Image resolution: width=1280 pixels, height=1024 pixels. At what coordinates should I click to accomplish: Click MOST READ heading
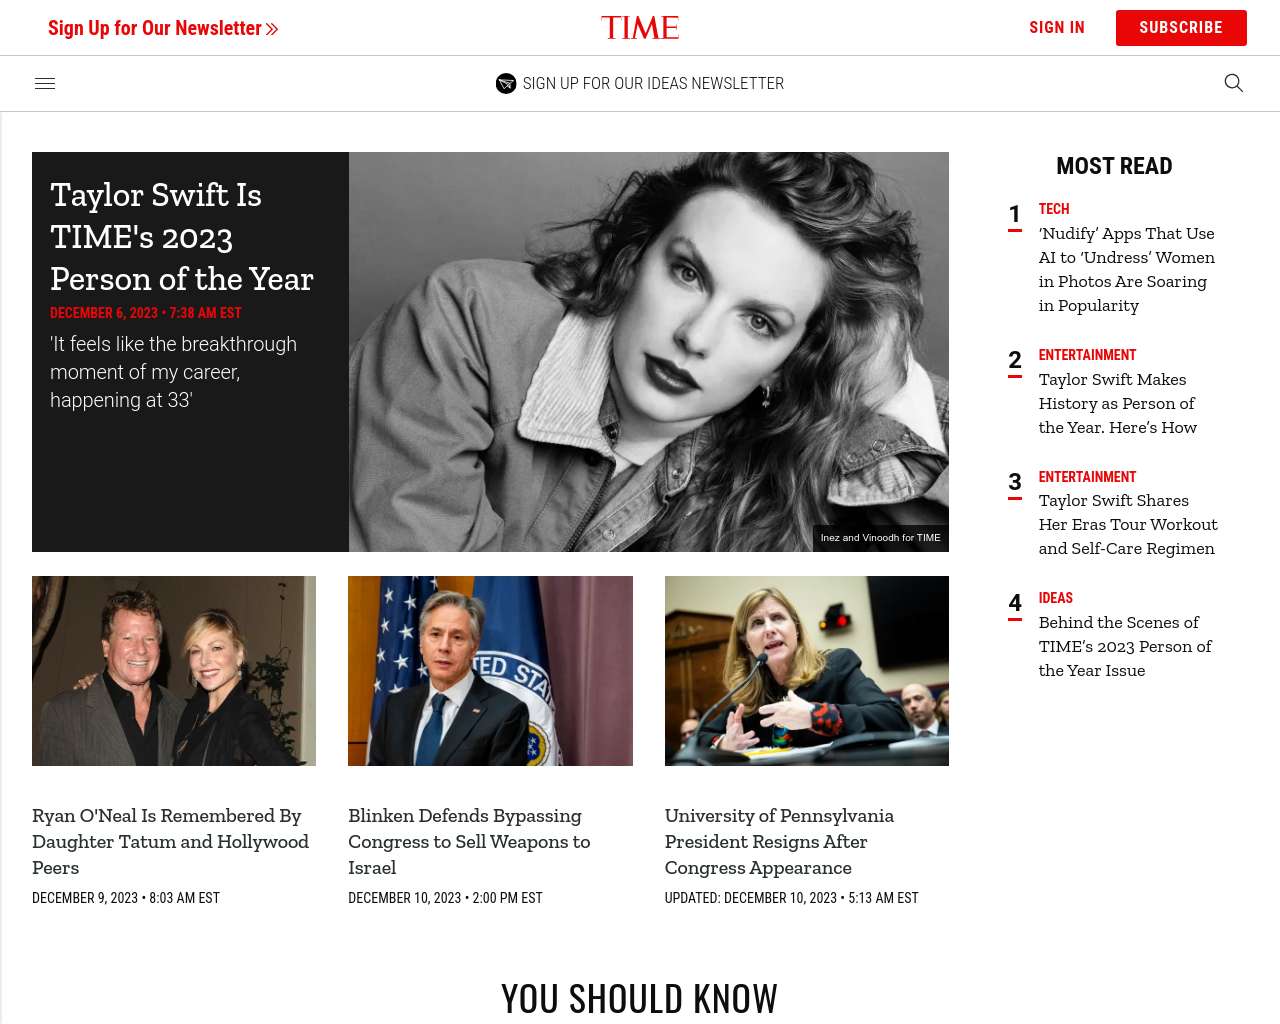(1114, 166)
